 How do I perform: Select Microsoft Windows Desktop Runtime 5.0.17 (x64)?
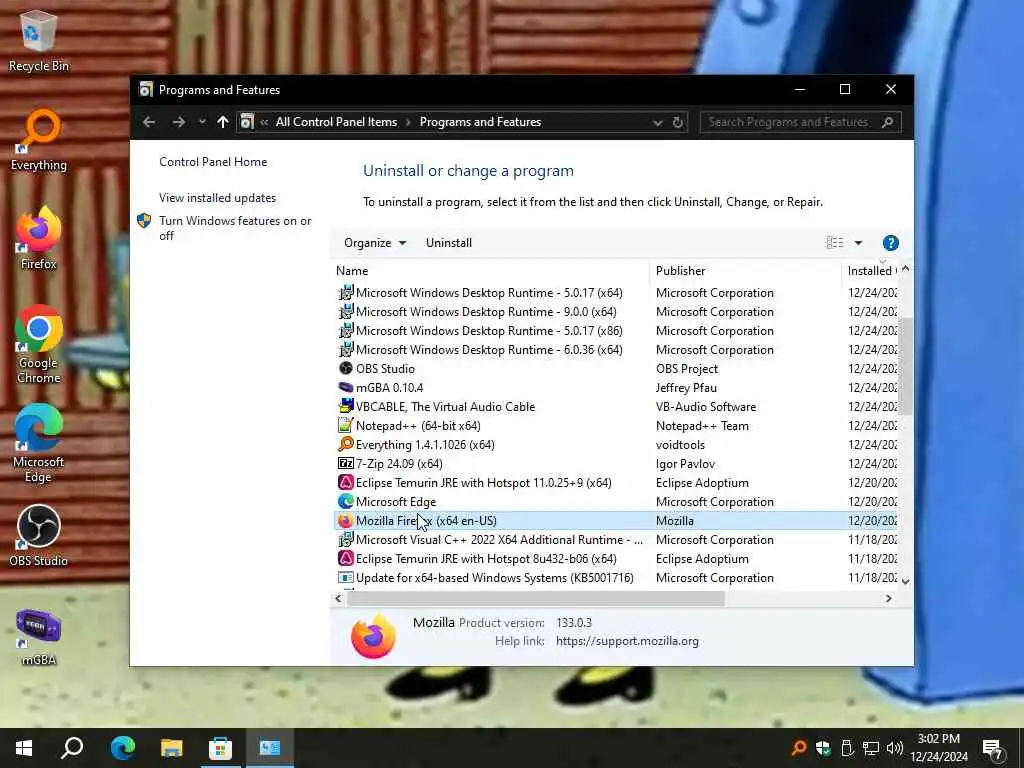(x=616, y=293)
